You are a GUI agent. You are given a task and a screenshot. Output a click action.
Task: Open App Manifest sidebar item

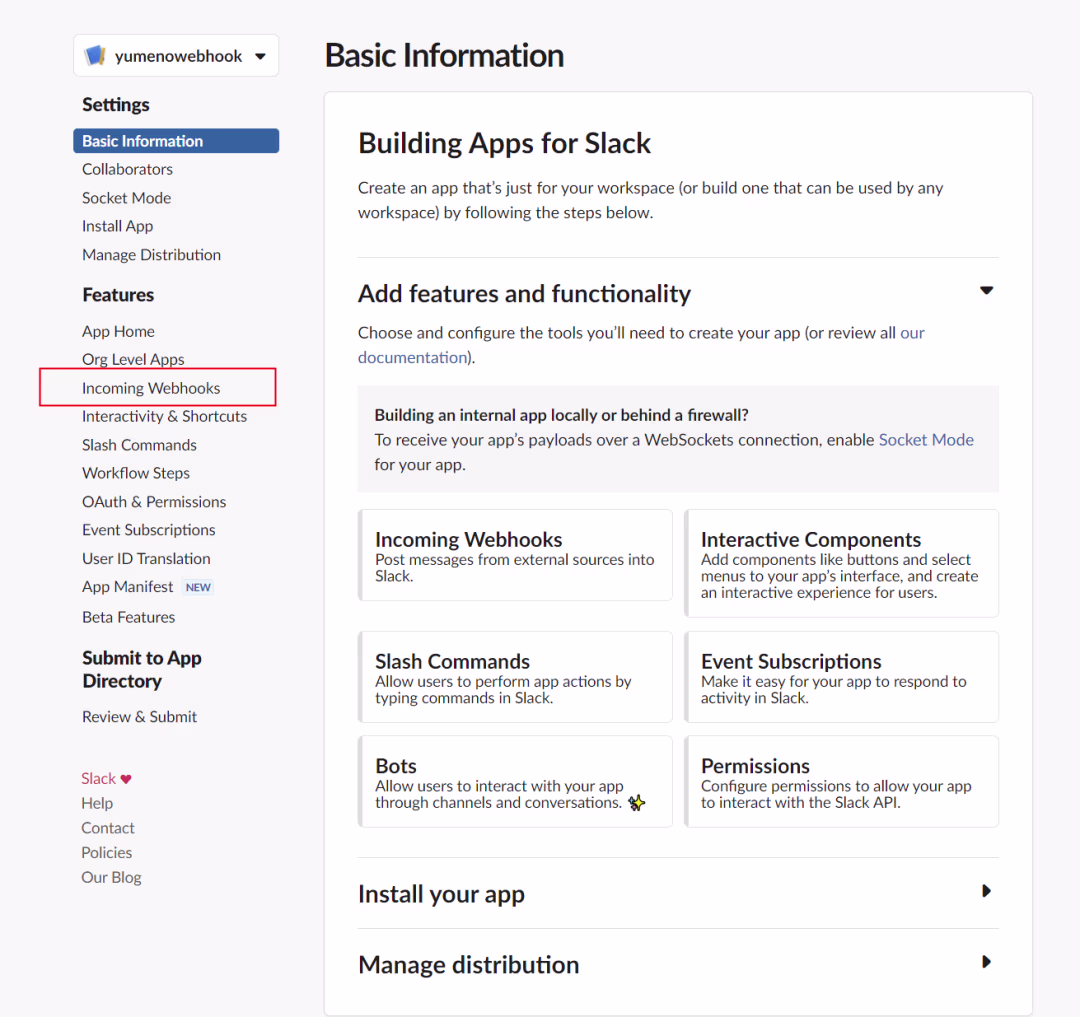tap(128, 587)
